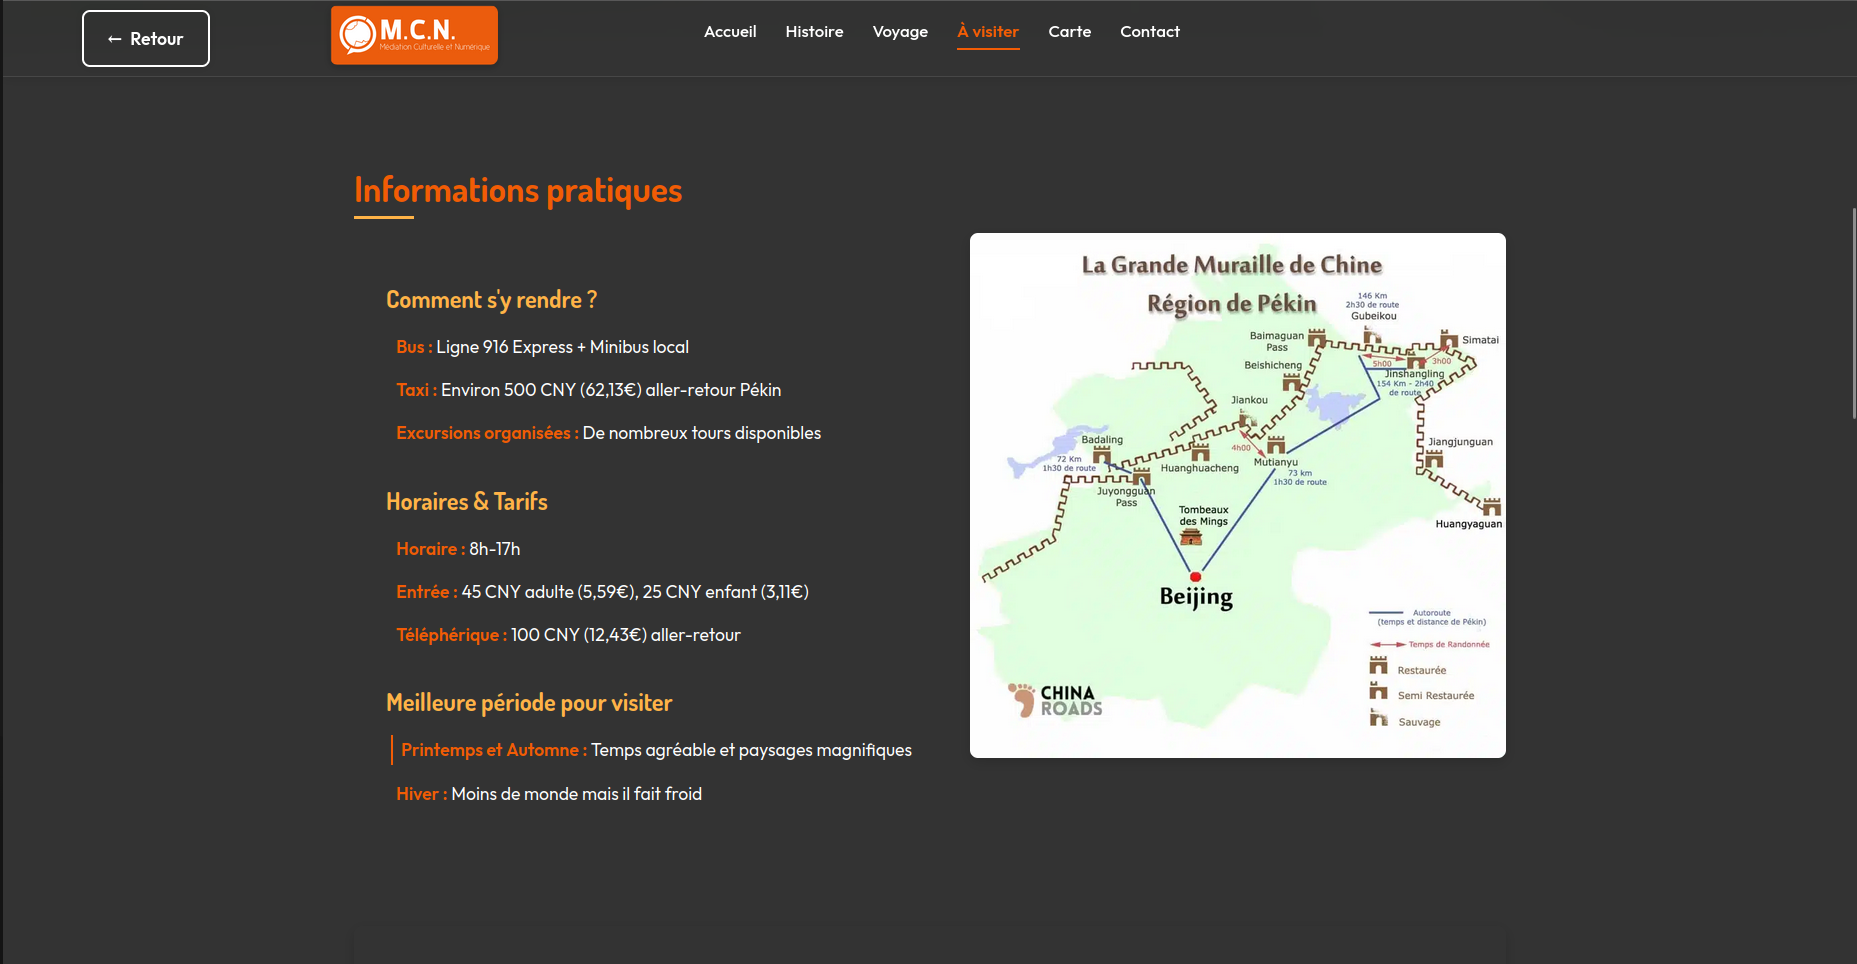
Task: Click the Informations pratiques heading
Action: [x=518, y=190]
